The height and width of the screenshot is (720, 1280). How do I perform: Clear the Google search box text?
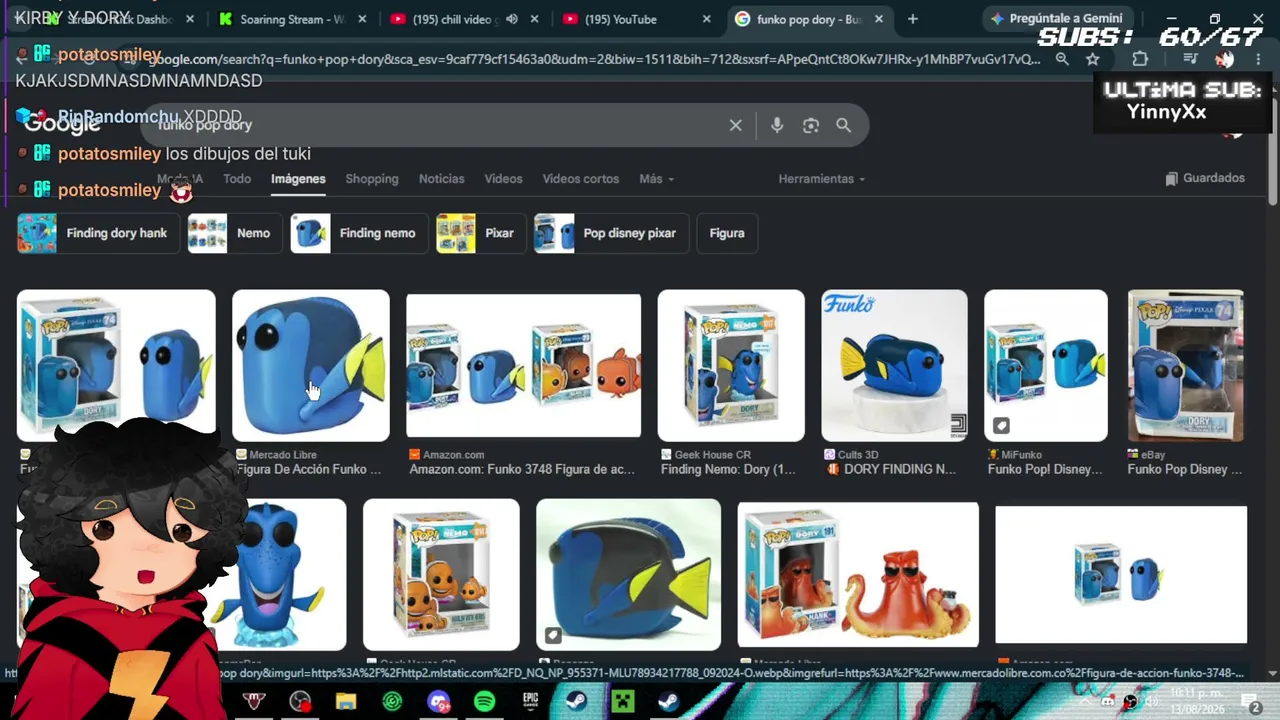pos(735,125)
